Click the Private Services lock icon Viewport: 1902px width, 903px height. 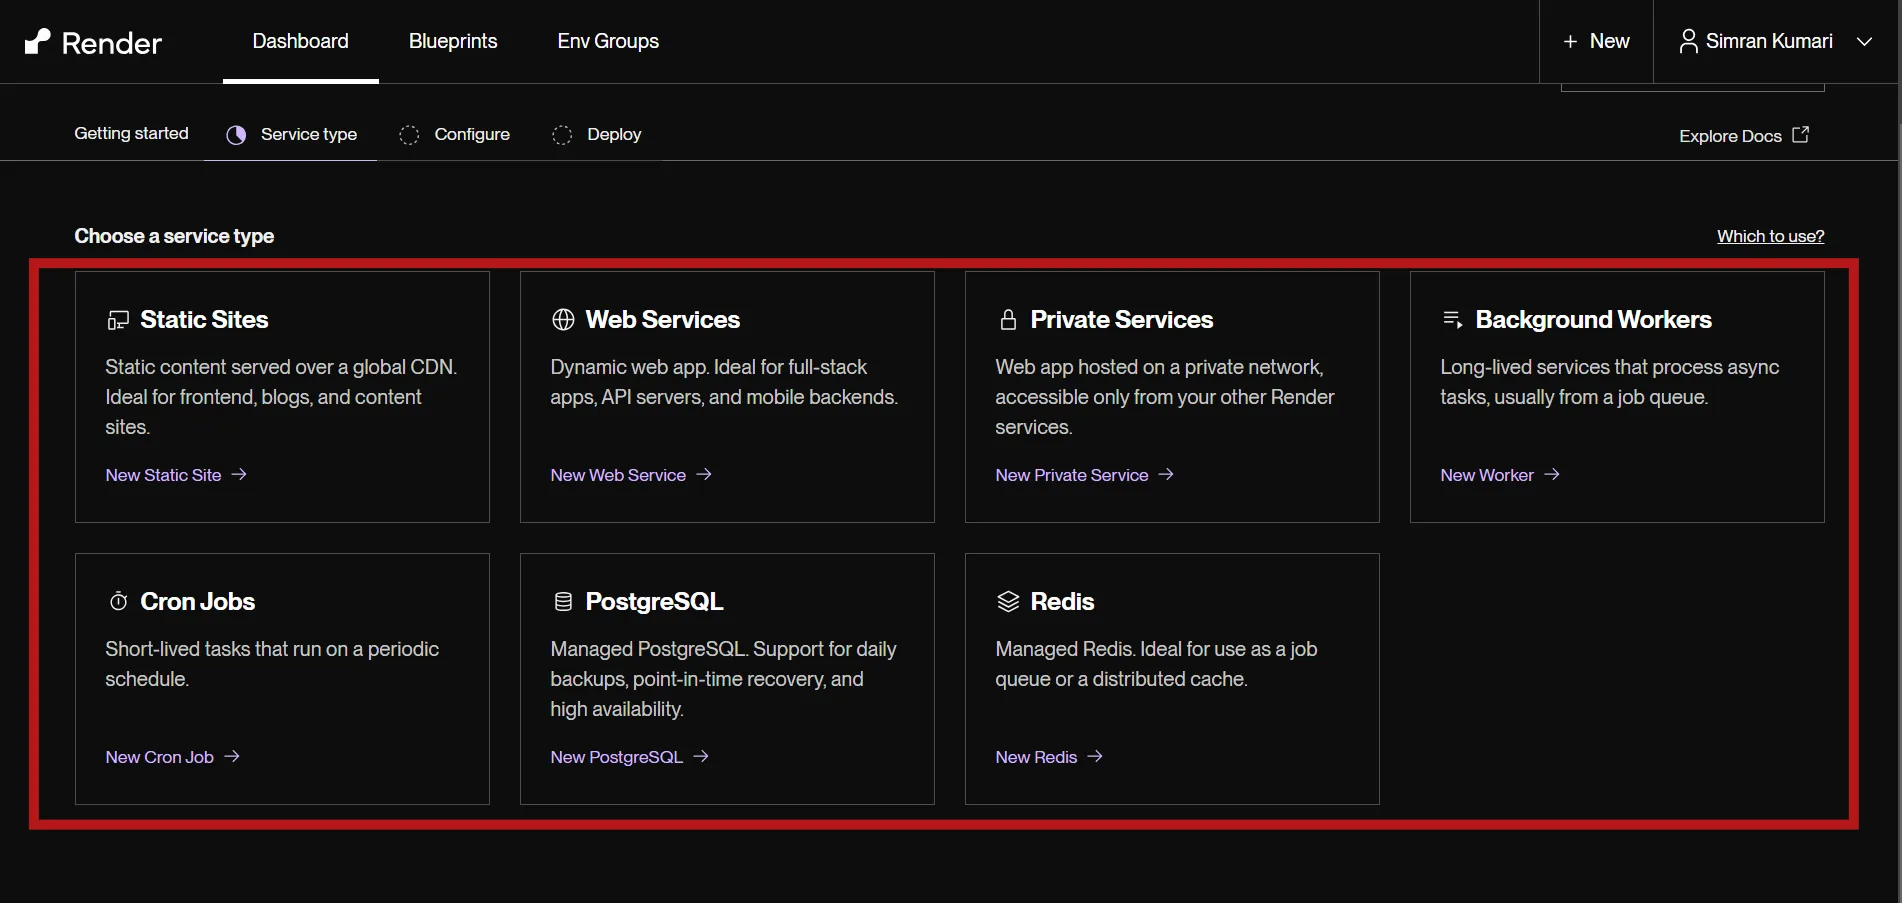pyautogui.click(x=1007, y=319)
